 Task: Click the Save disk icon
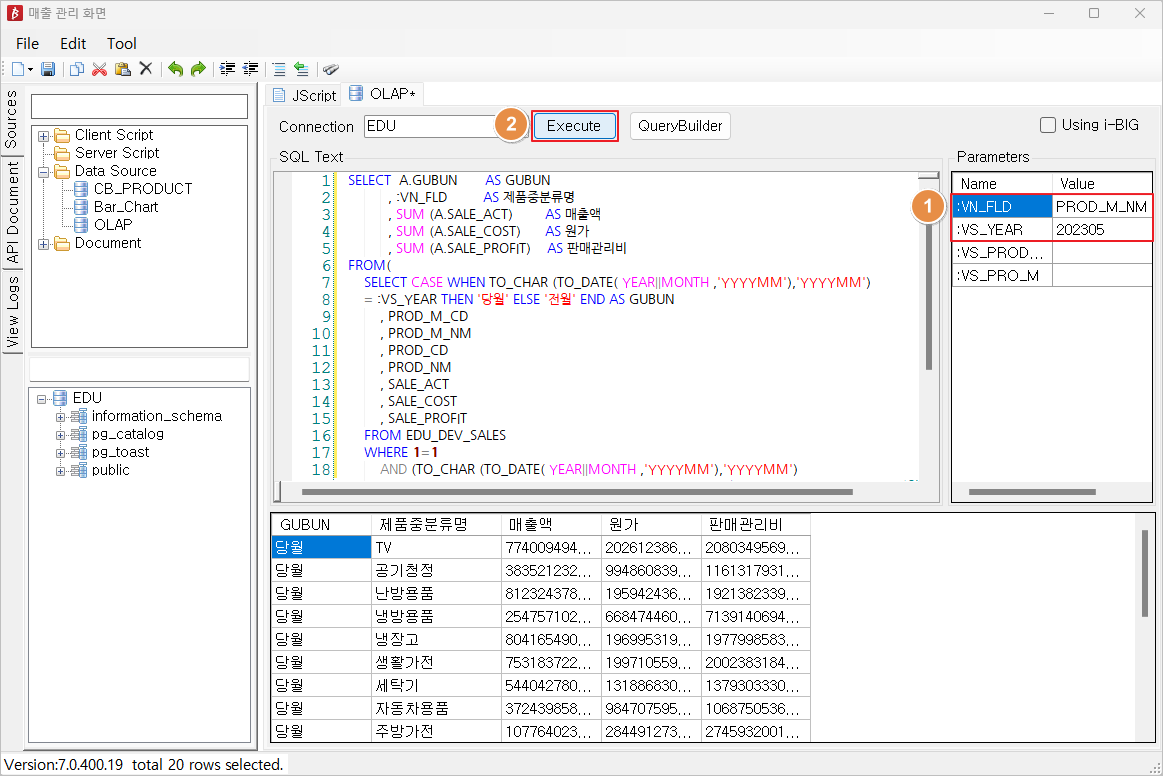coord(48,69)
